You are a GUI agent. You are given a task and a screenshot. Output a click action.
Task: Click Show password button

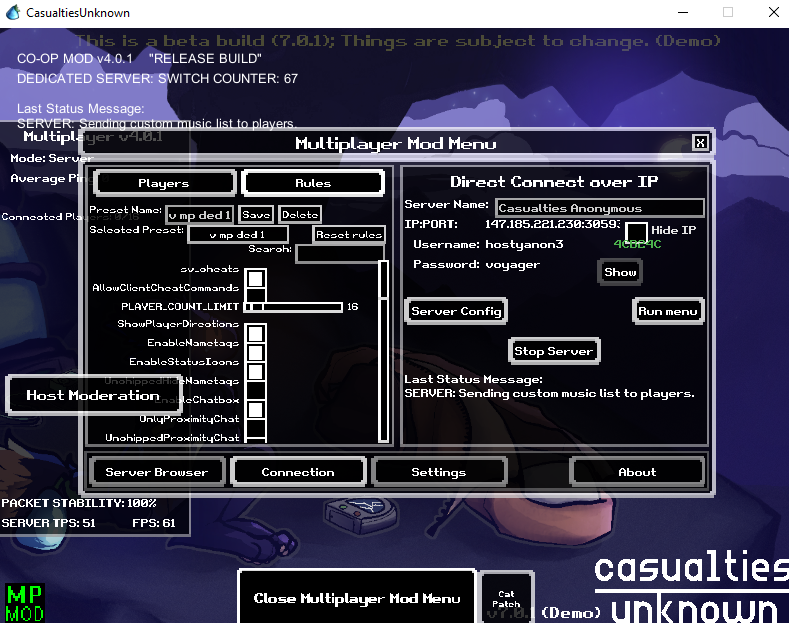click(x=620, y=272)
